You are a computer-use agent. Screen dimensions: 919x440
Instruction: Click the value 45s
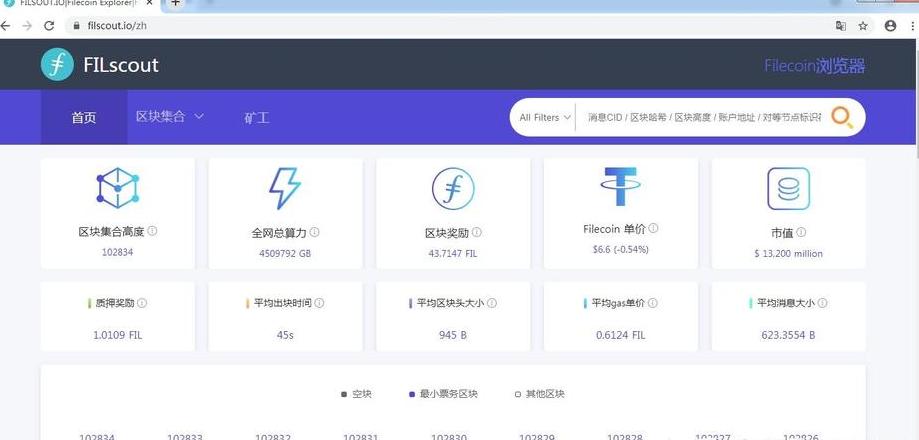point(285,335)
